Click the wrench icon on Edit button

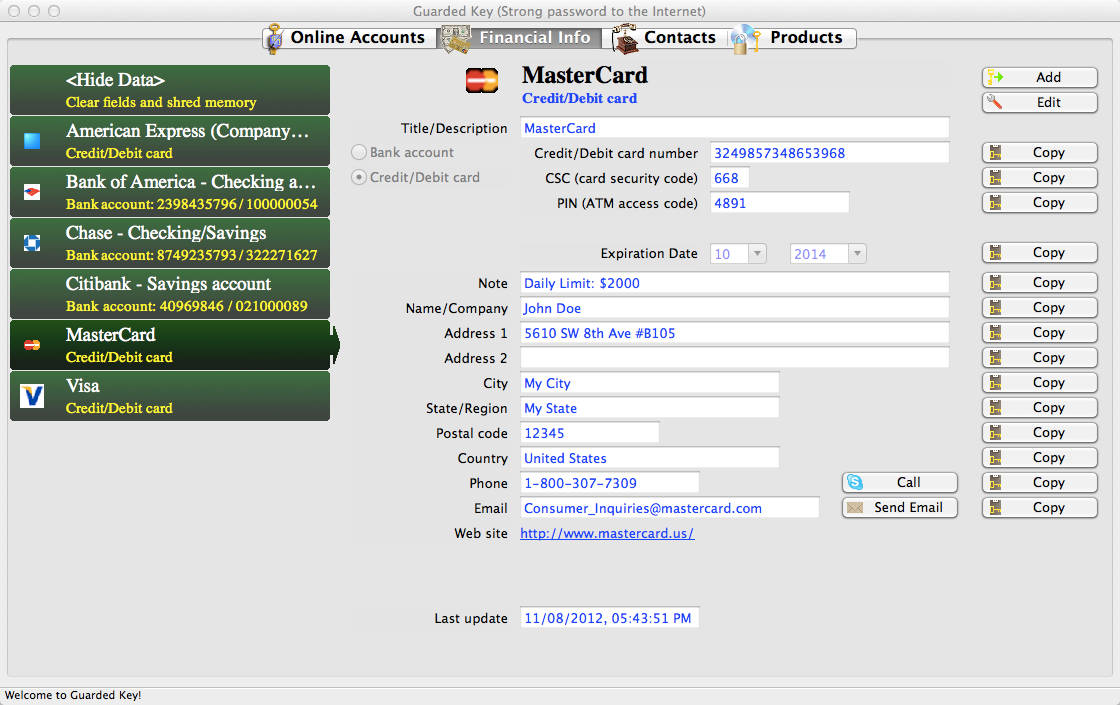[995, 102]
